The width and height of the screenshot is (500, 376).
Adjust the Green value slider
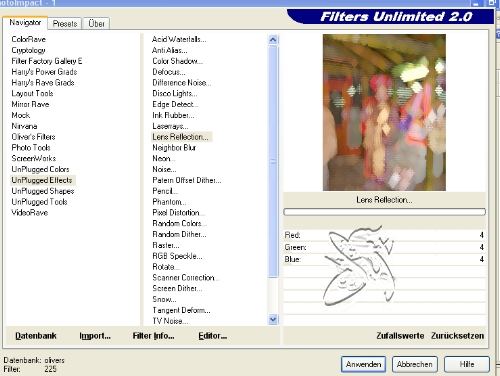pyautogui.click(x=385, y=247)
